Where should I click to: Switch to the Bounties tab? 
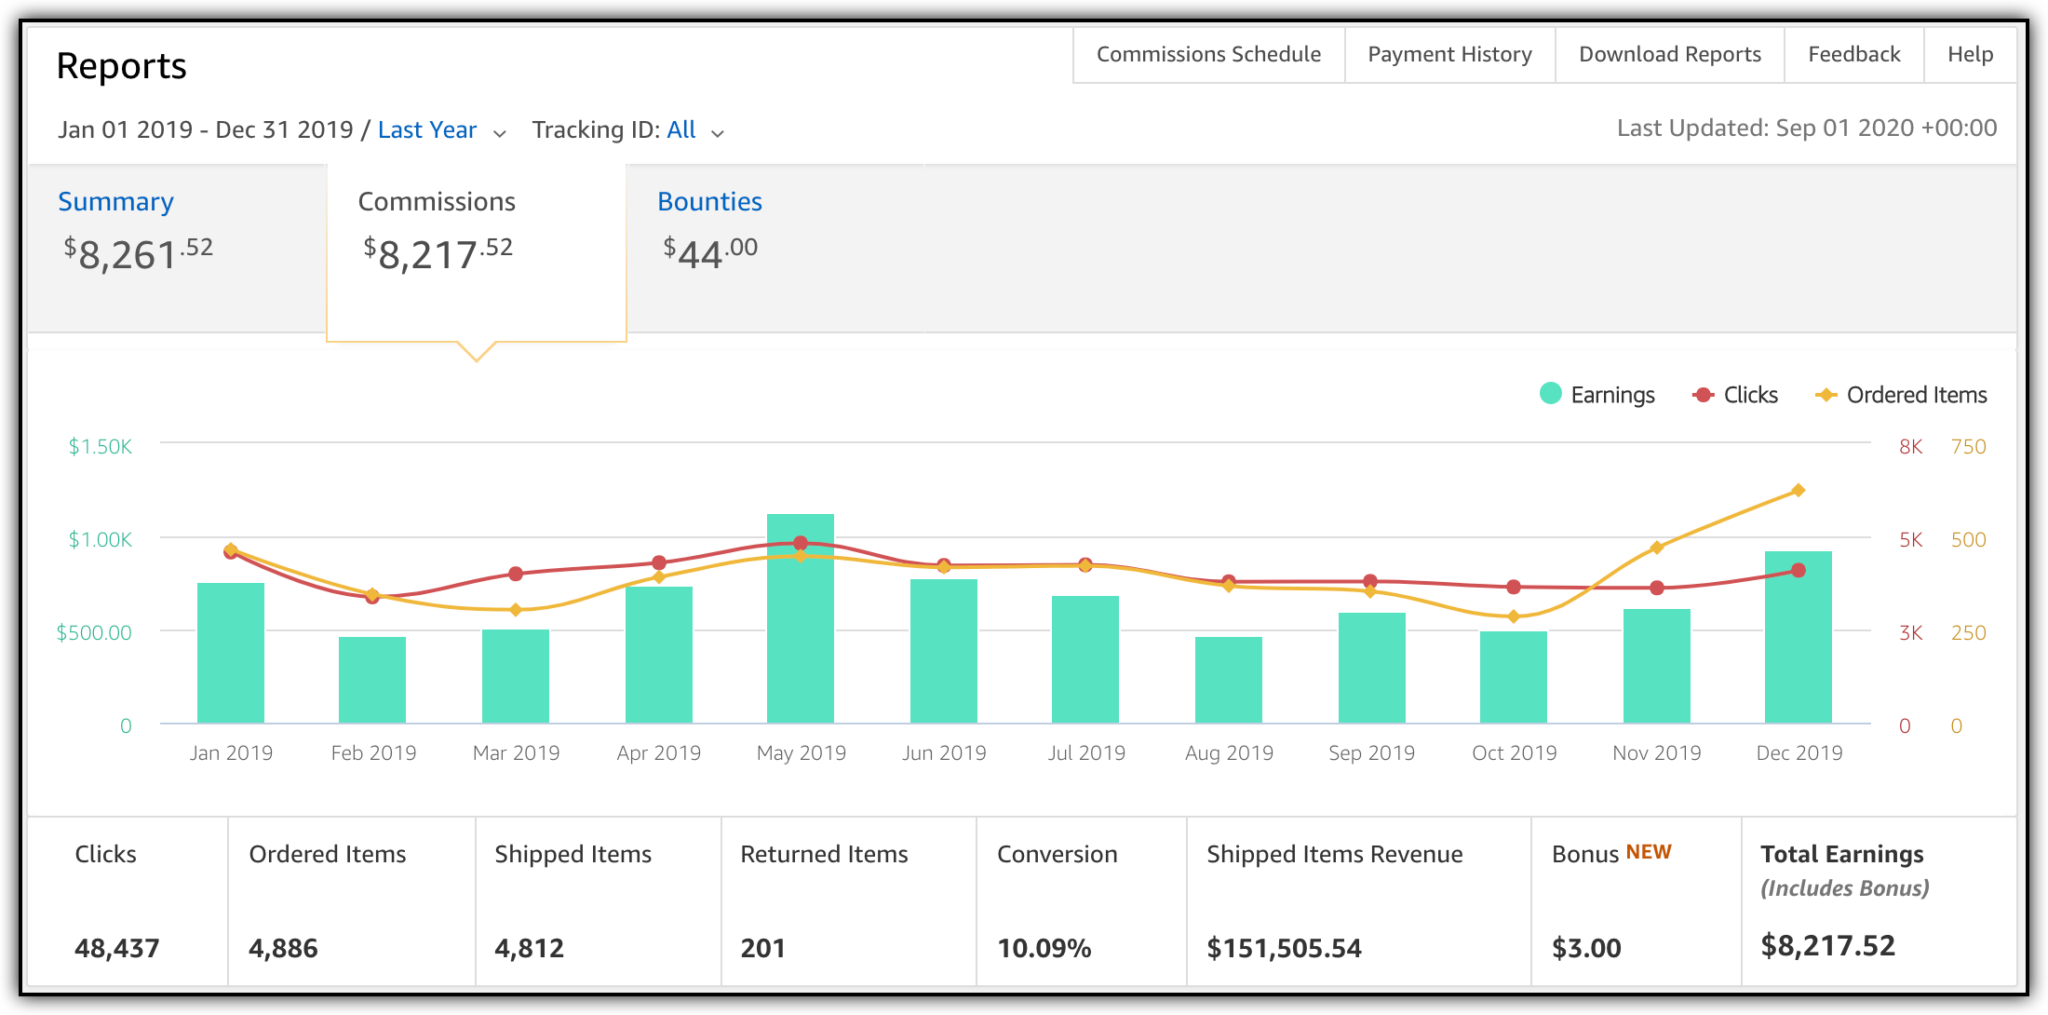tap(710, 201)
